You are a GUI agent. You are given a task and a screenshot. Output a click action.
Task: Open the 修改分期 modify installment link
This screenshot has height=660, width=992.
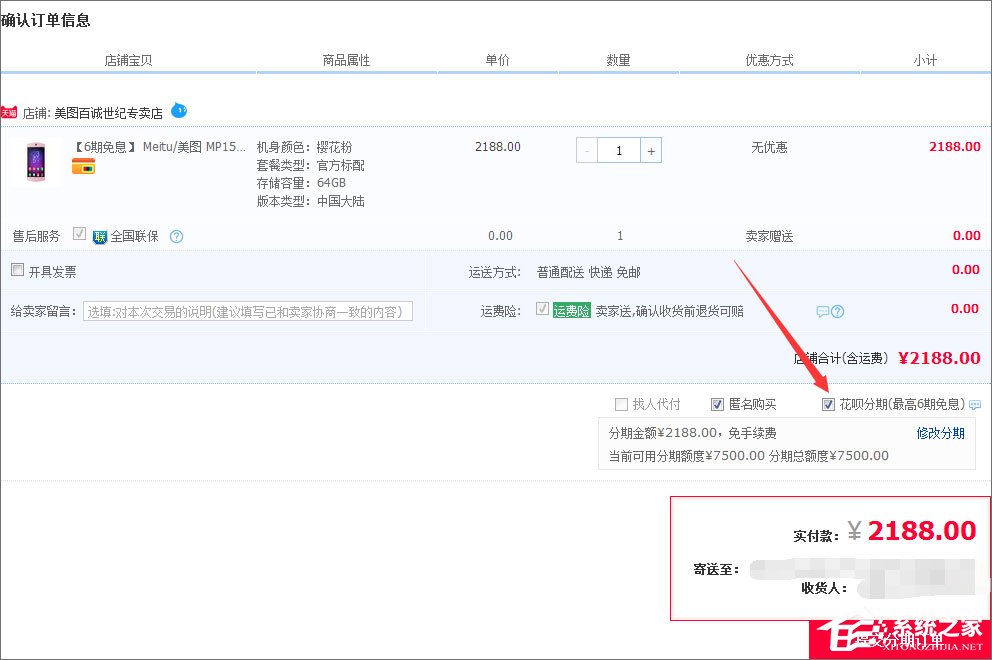pos(940,434)
